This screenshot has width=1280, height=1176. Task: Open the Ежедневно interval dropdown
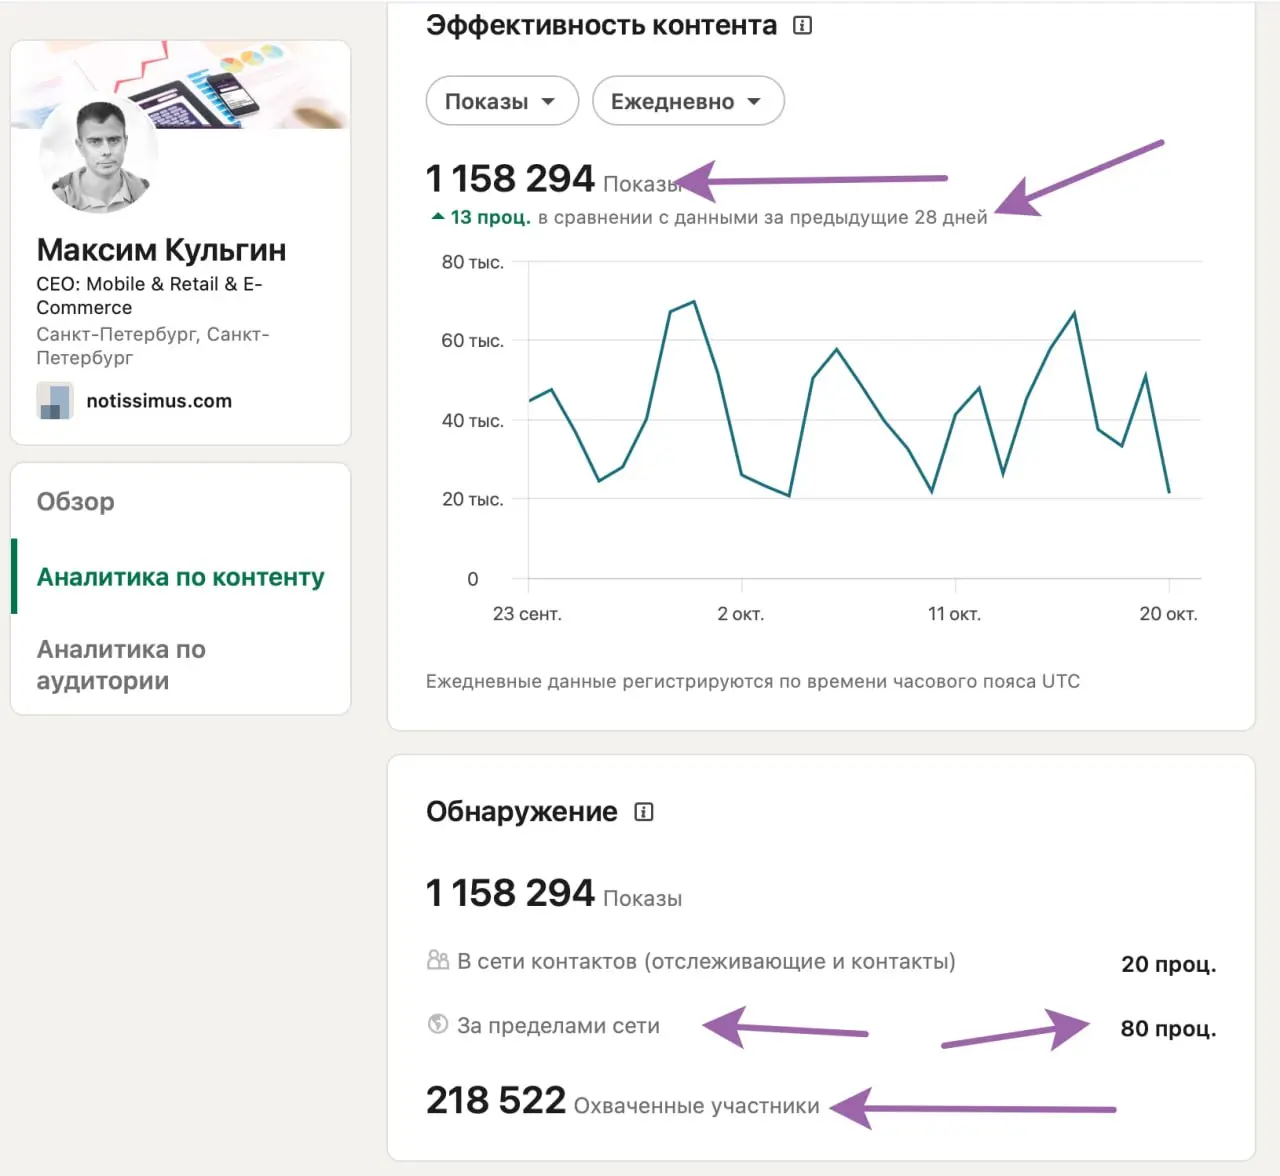pyautogui.click(x=688, y=101)
